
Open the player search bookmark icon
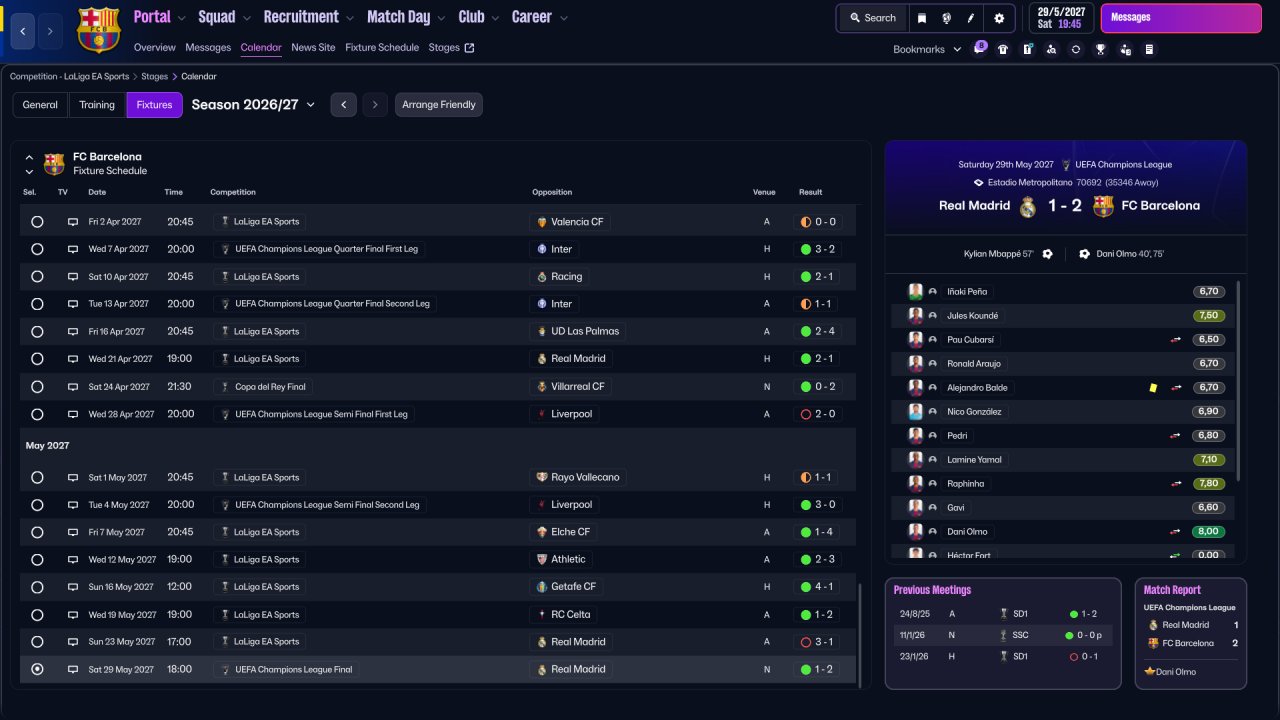1051,49
